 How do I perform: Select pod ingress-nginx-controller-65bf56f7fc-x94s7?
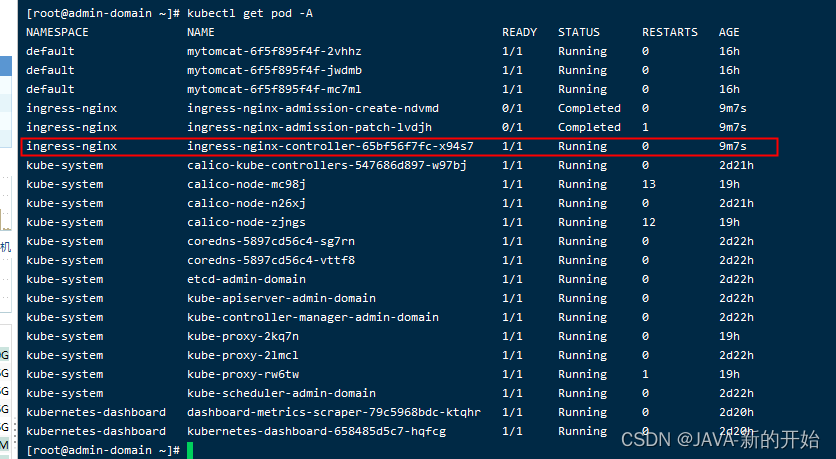pyautogui.click(x=330, y=146)
